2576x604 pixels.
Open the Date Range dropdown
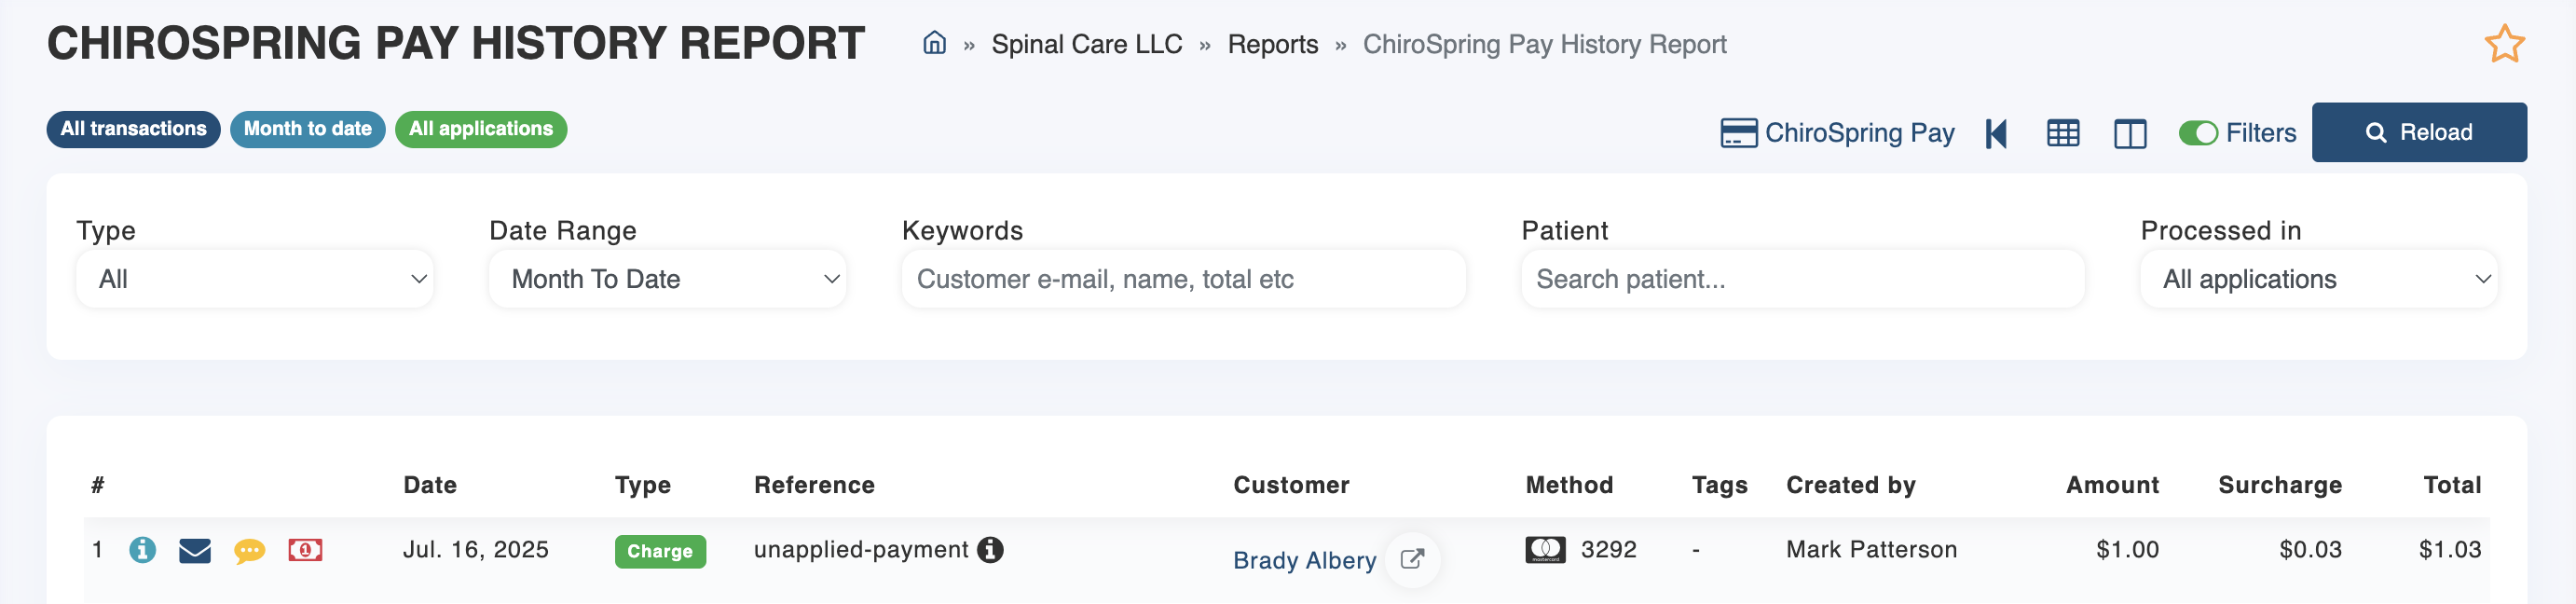[667, 279]
